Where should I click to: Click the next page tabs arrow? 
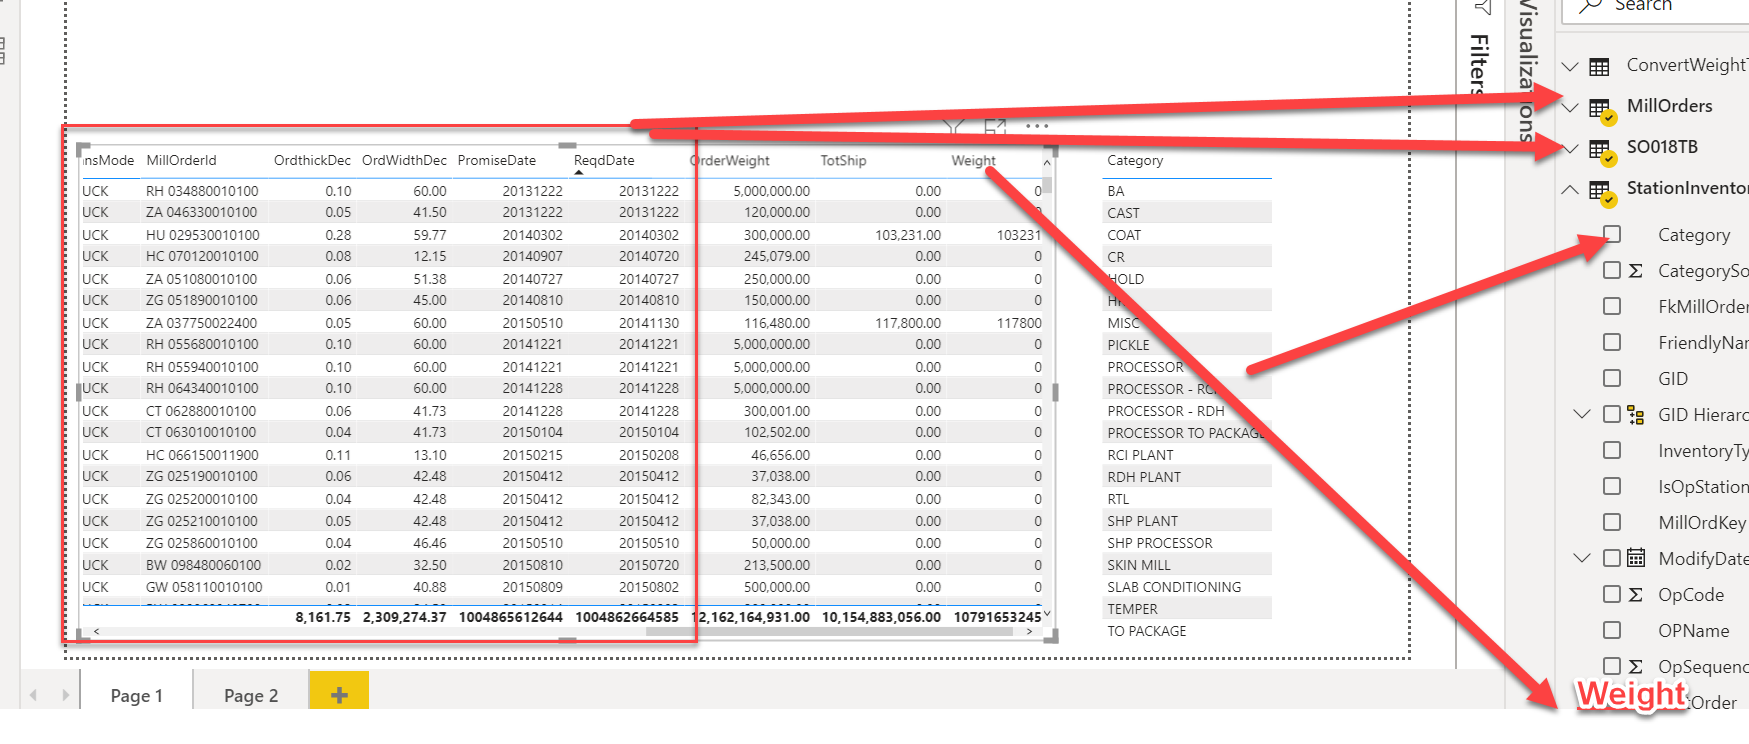coord(66,695)
